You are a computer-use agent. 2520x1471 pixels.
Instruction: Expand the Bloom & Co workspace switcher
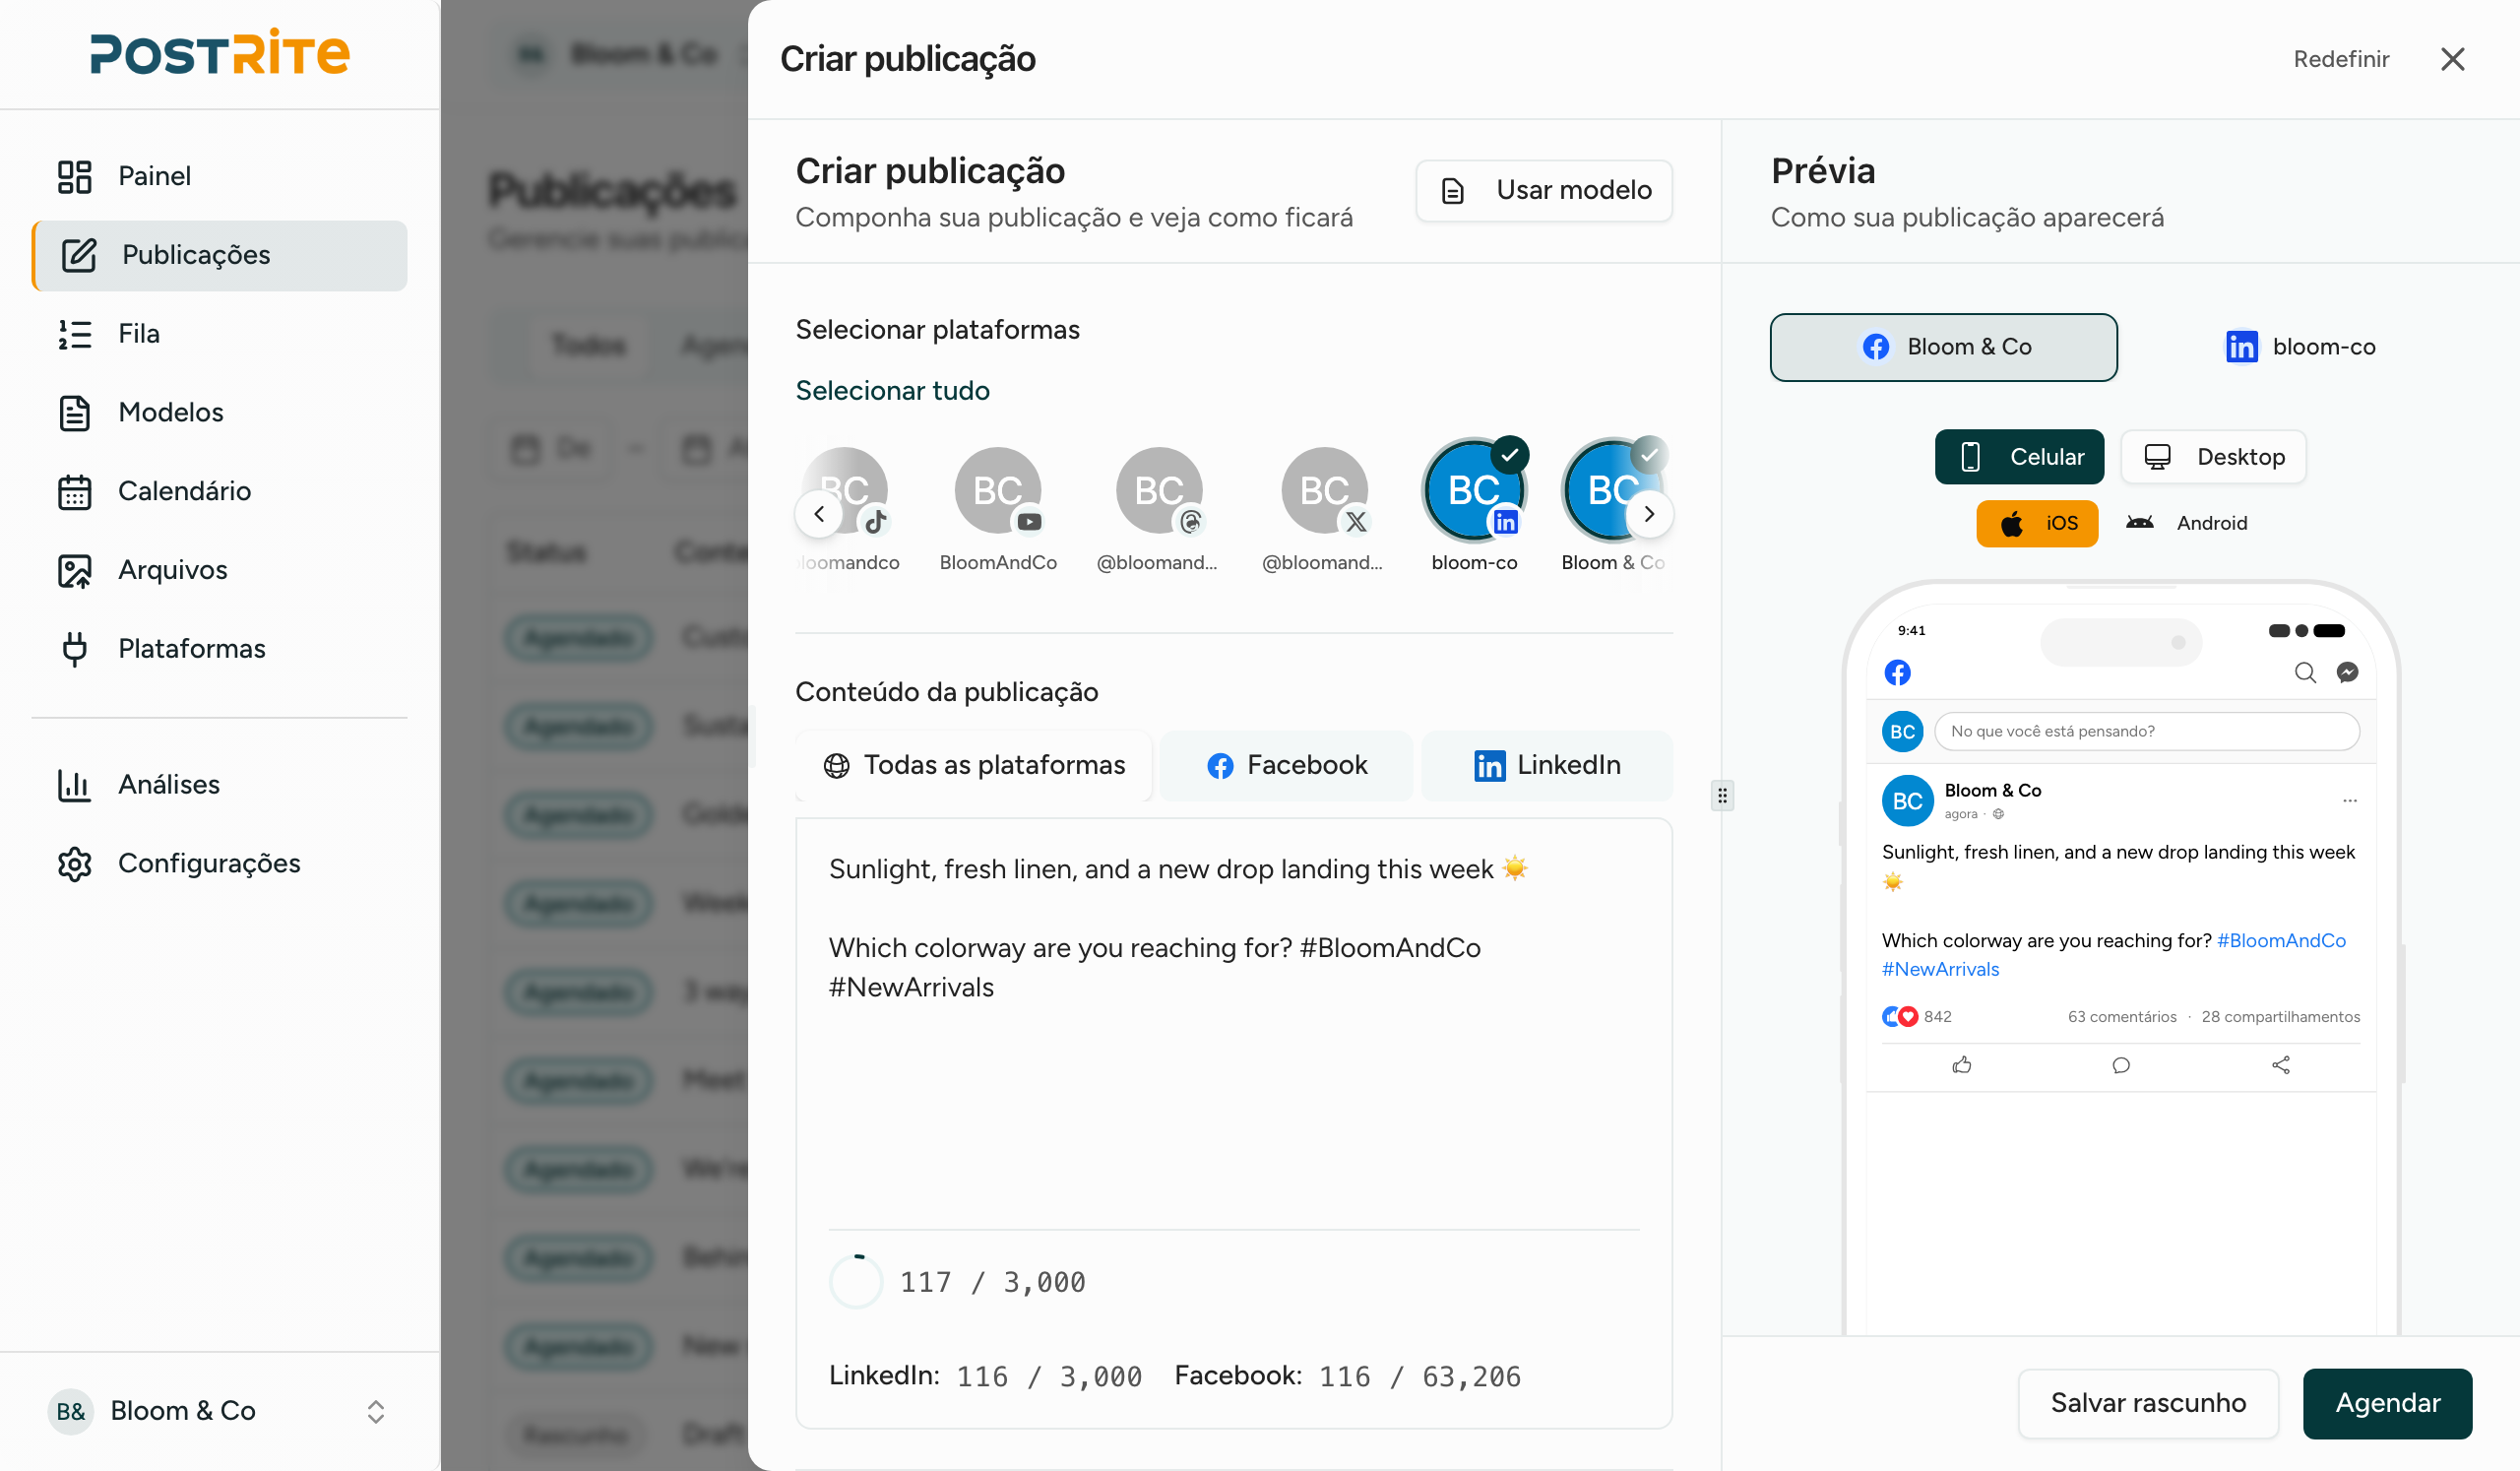point(219,1411)
